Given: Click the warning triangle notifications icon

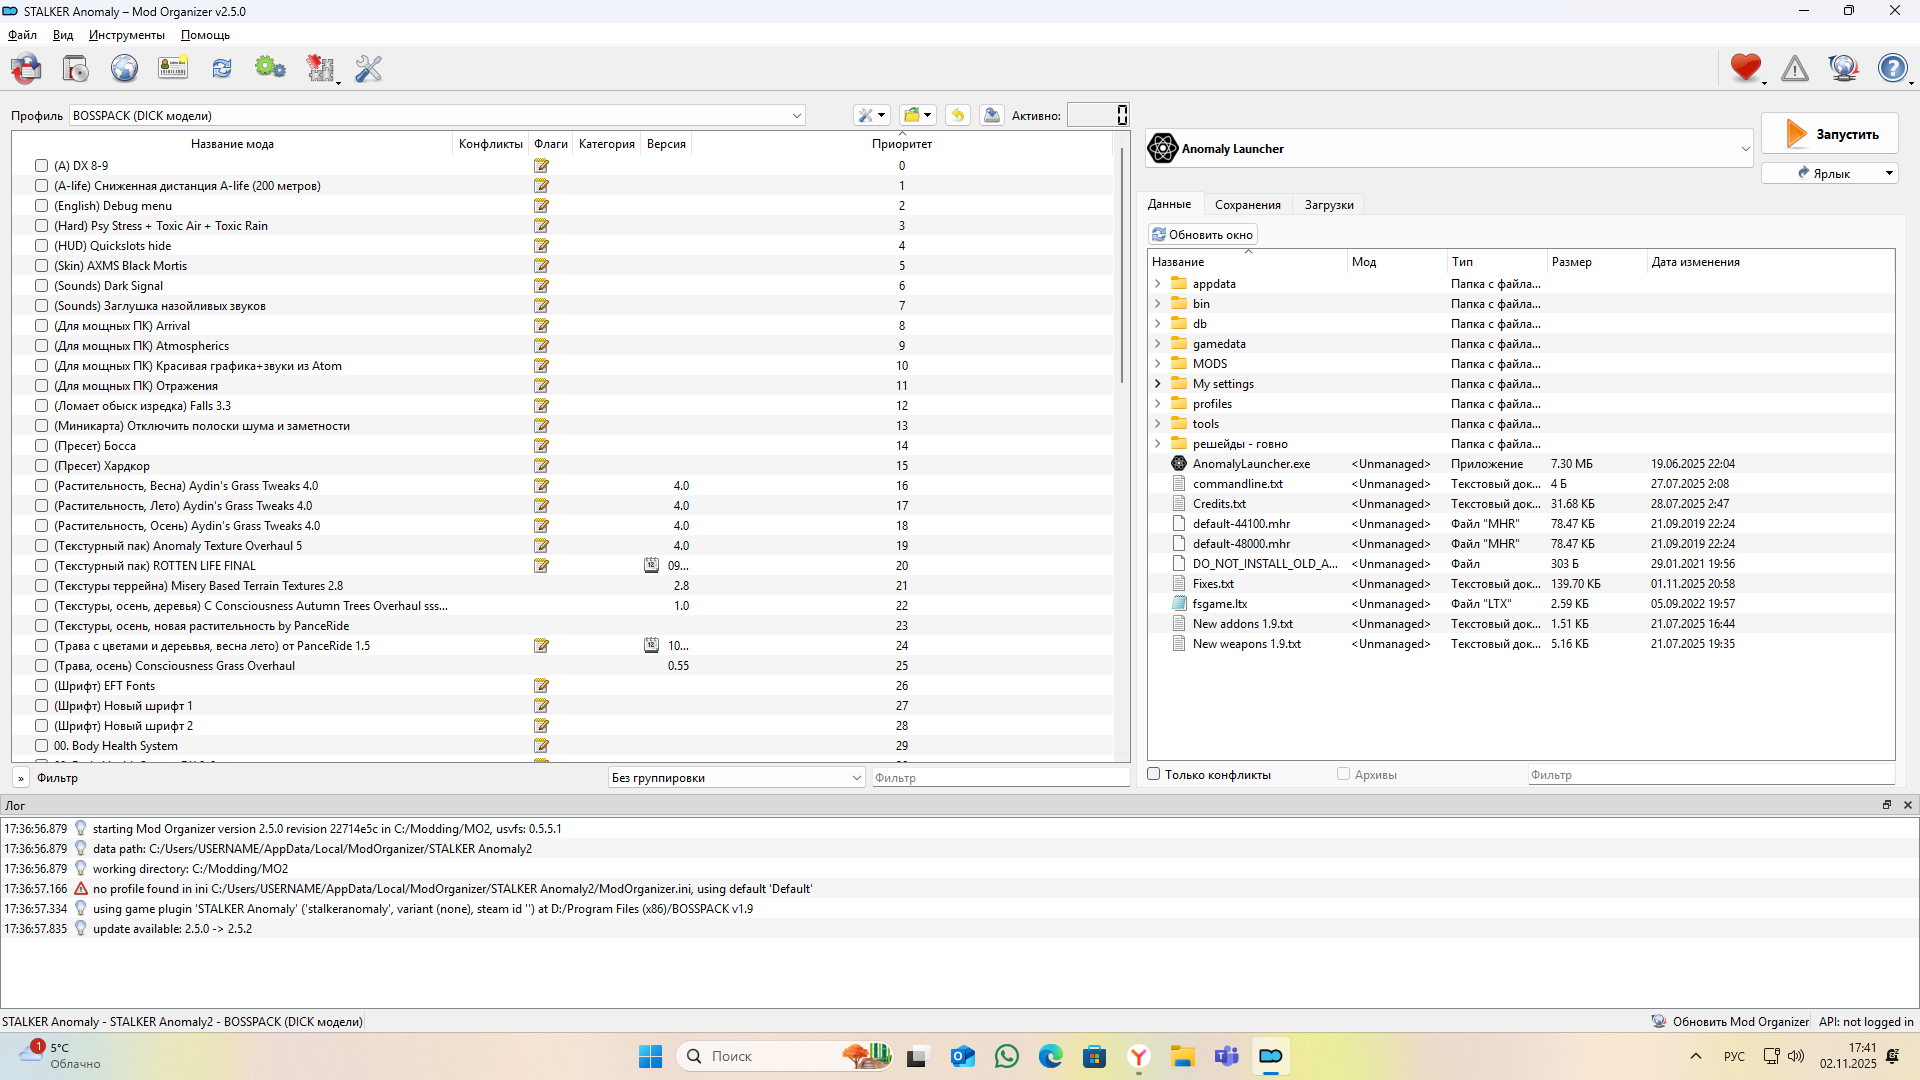Looking at the screenshot, I should [x=1795, y=68].
